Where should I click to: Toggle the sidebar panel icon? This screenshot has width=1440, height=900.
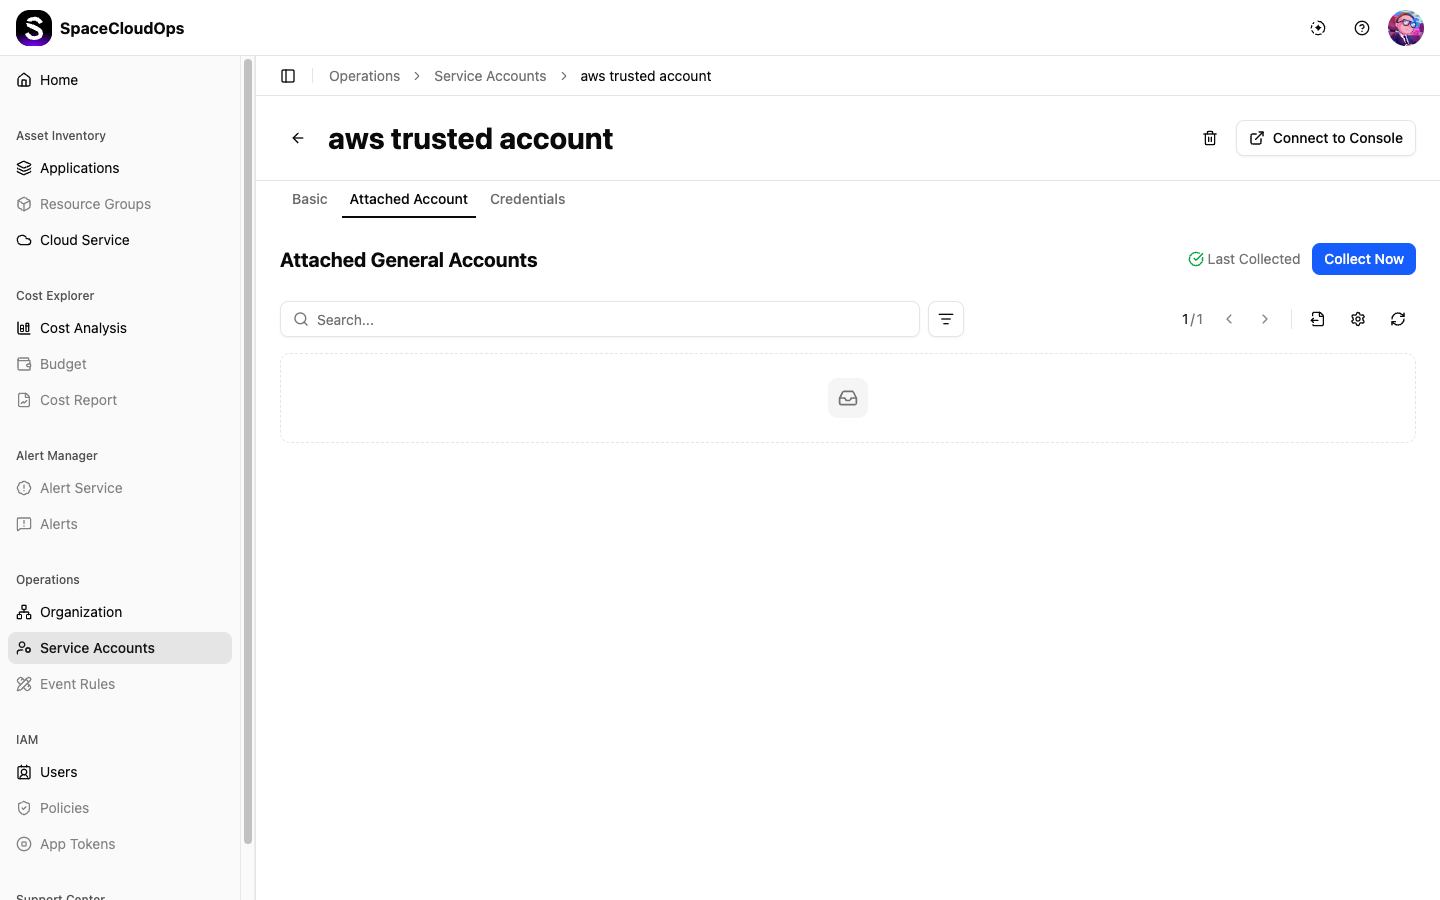point(288,76)
